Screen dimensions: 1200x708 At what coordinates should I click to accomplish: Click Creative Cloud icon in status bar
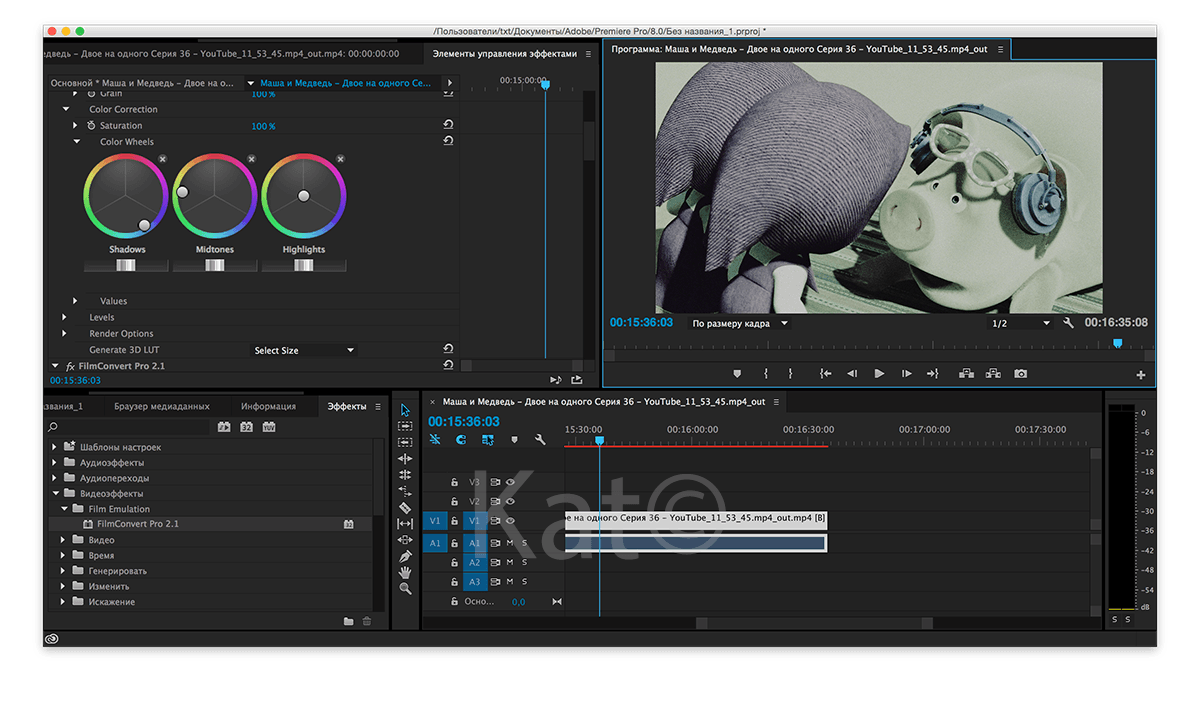[52, 638]
